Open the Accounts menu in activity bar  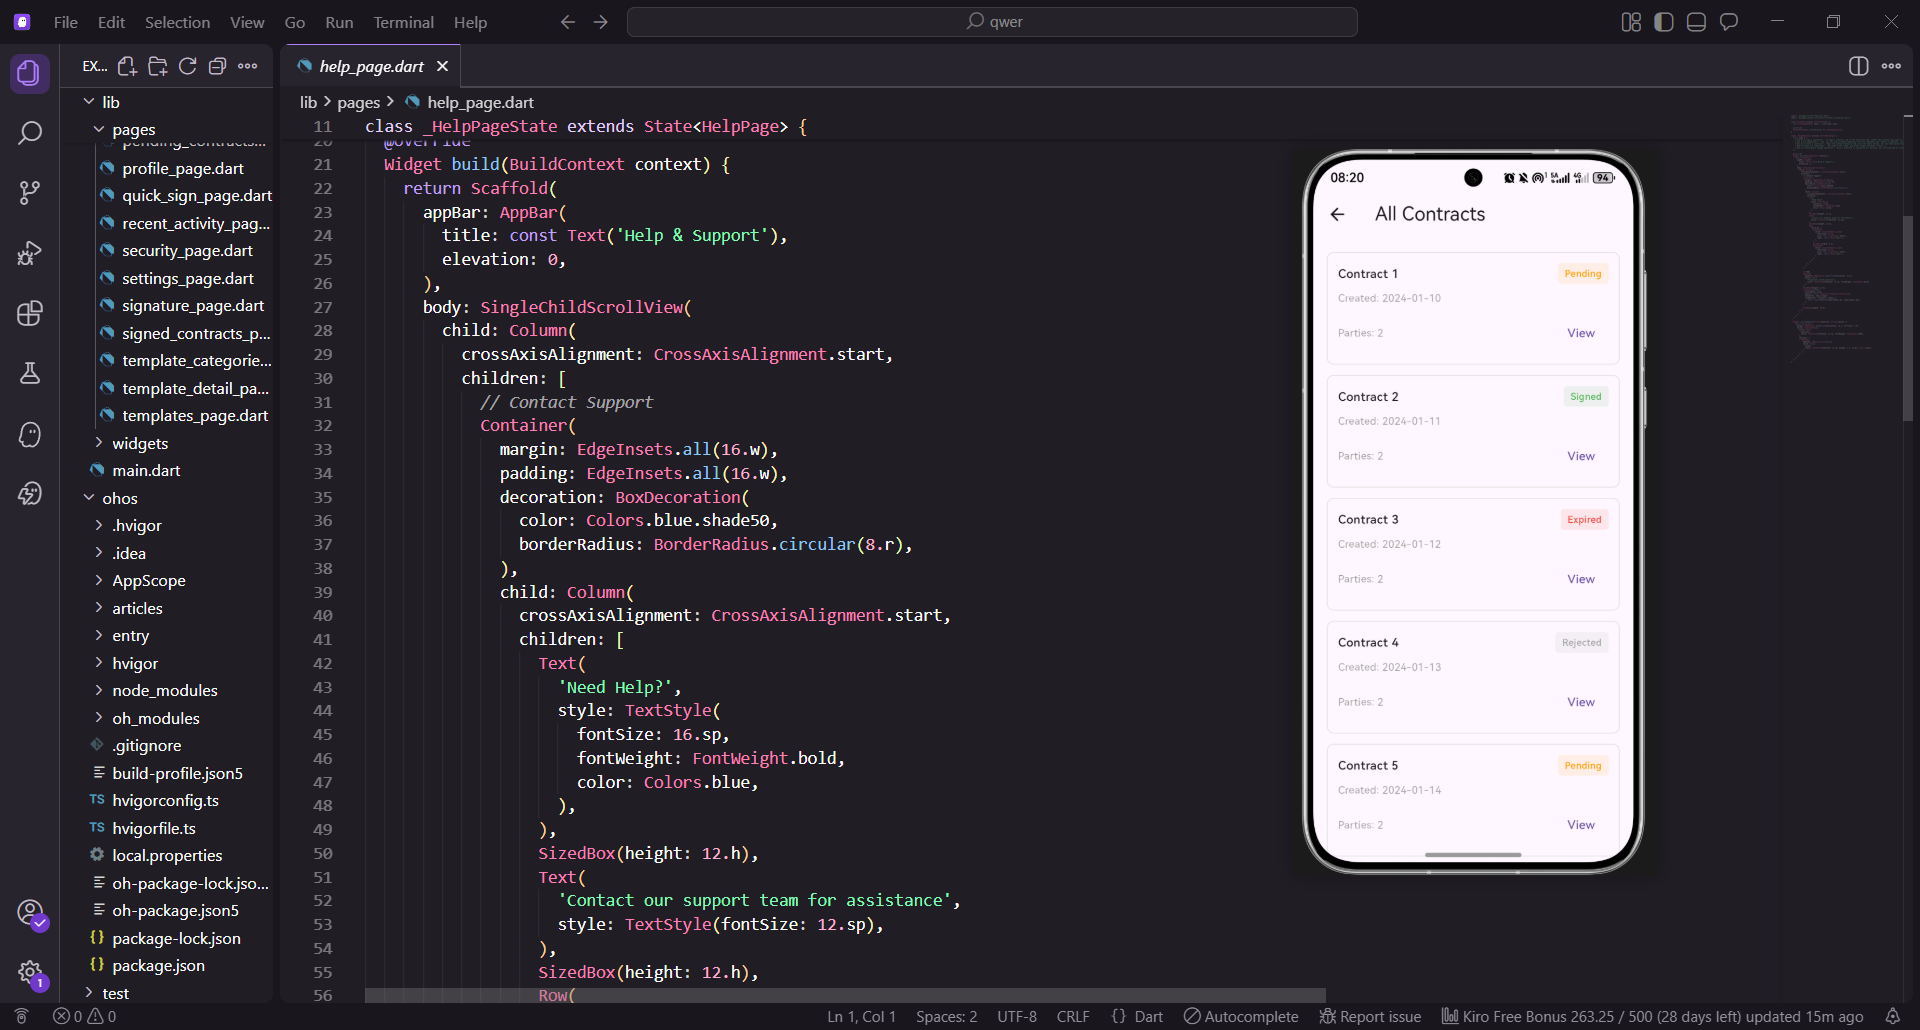click(30, 913)
